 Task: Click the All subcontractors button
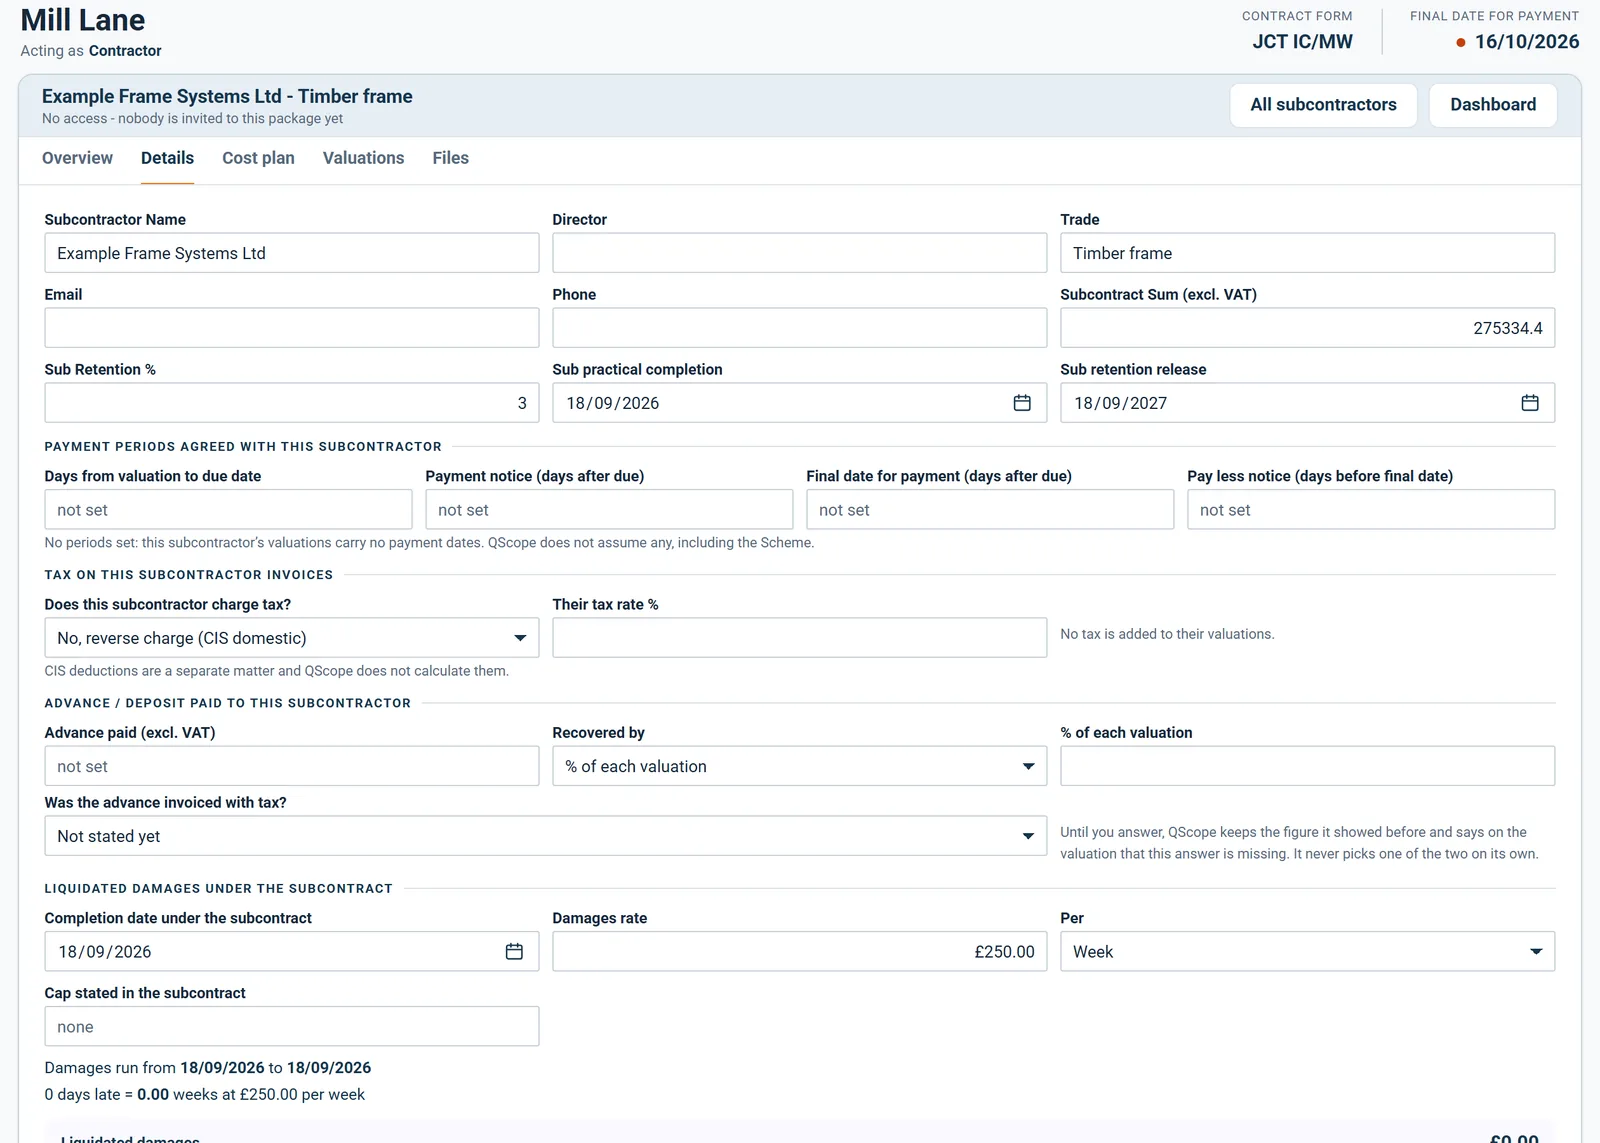coord(1324,105)
